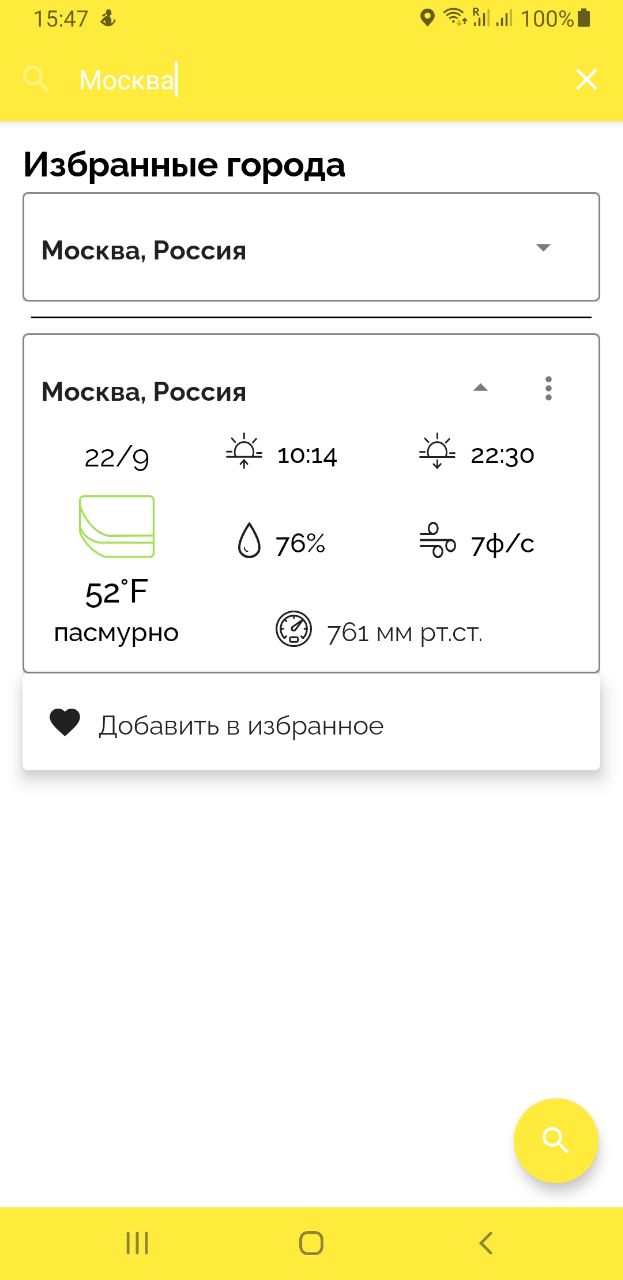This screenshot has width=623, height=1280.
Task: Collapse the Москва weather card with the arrow
Action: [x=480, y=388]
